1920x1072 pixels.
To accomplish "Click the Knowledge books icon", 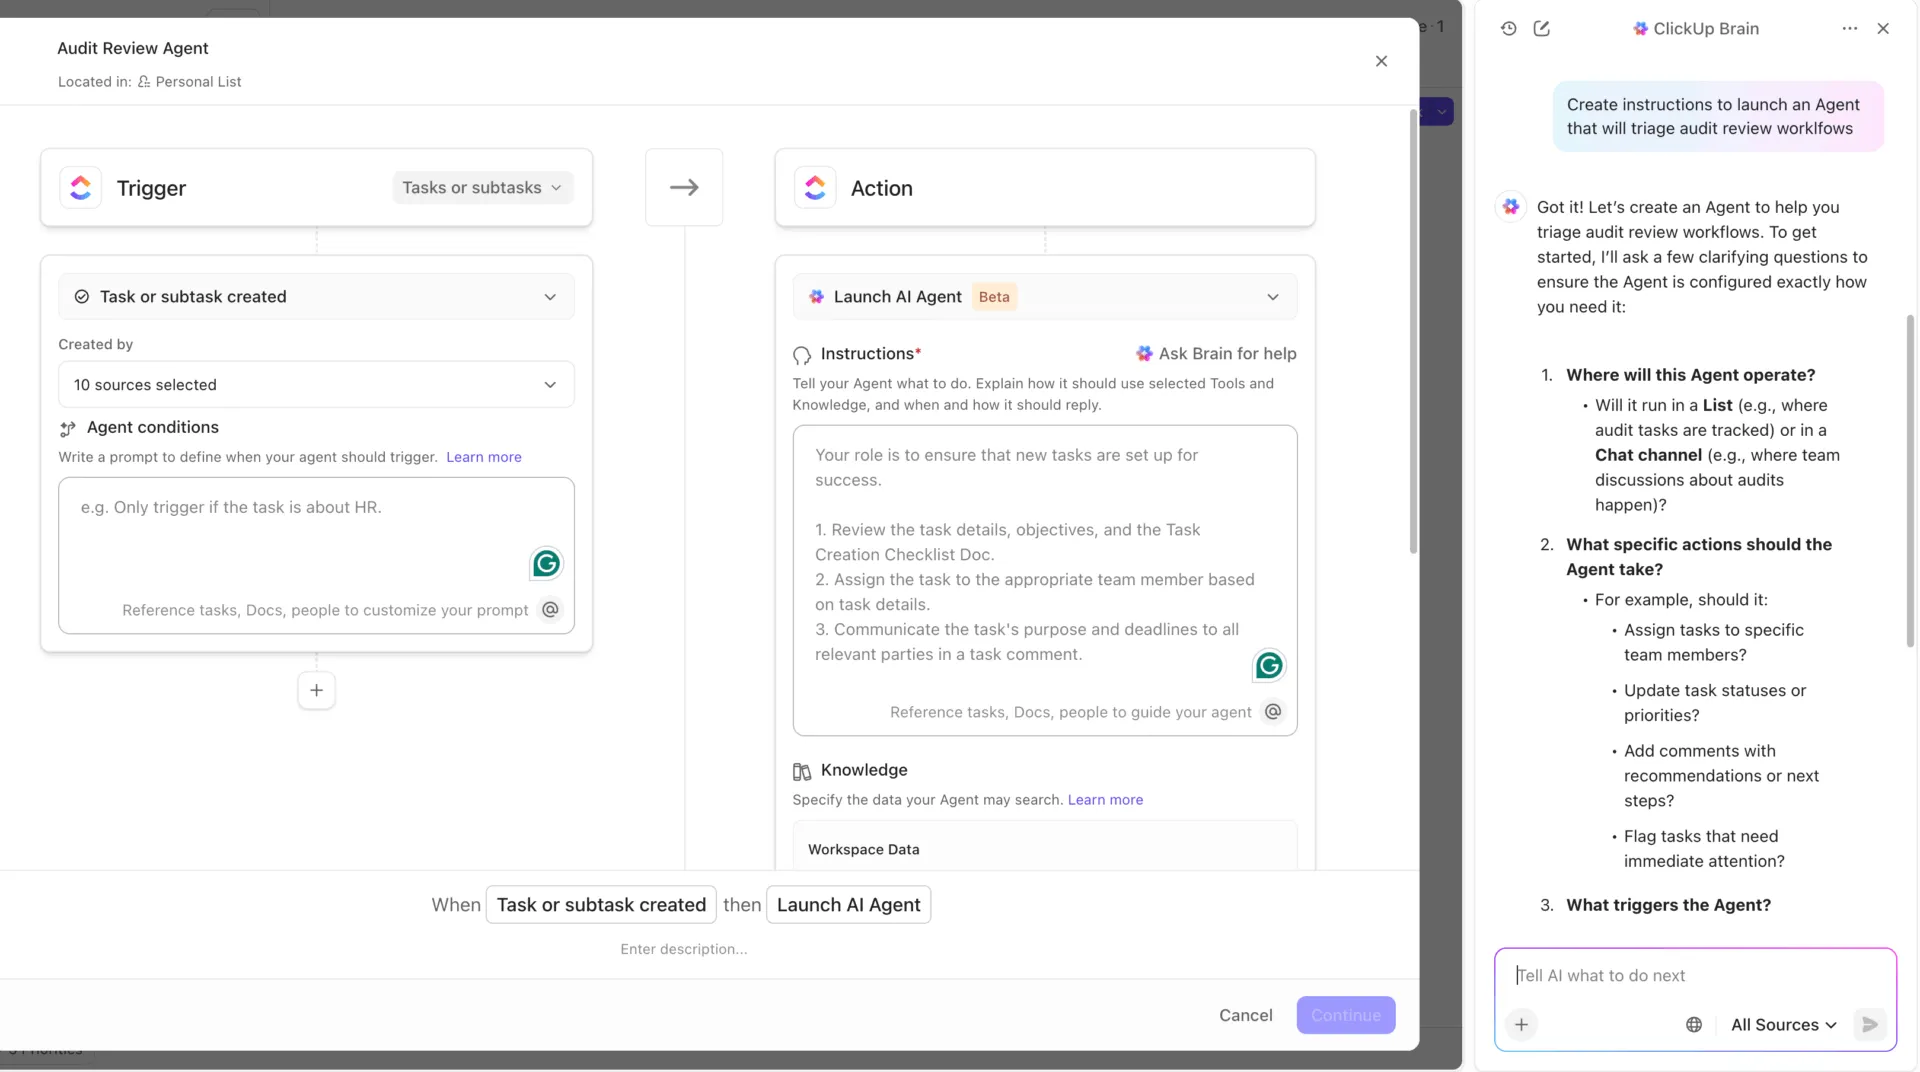I will coord(802,771).
